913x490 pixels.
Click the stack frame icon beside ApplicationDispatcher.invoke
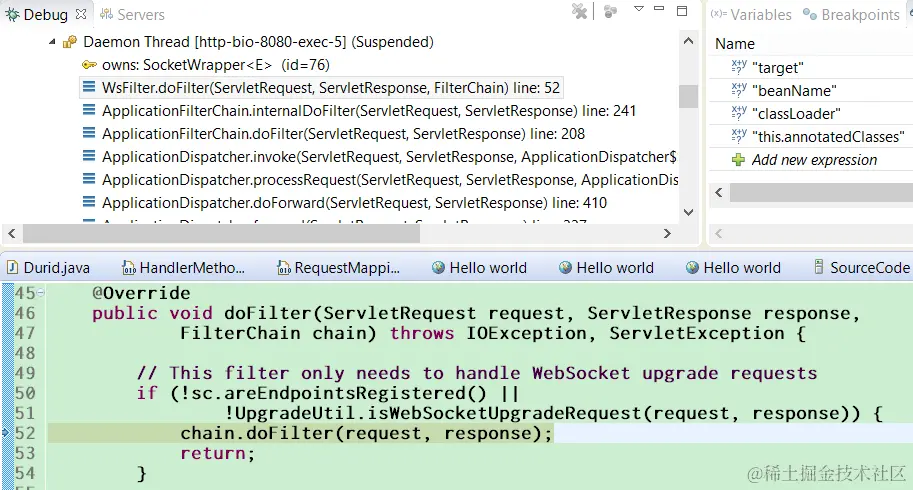tap(89, 156)
